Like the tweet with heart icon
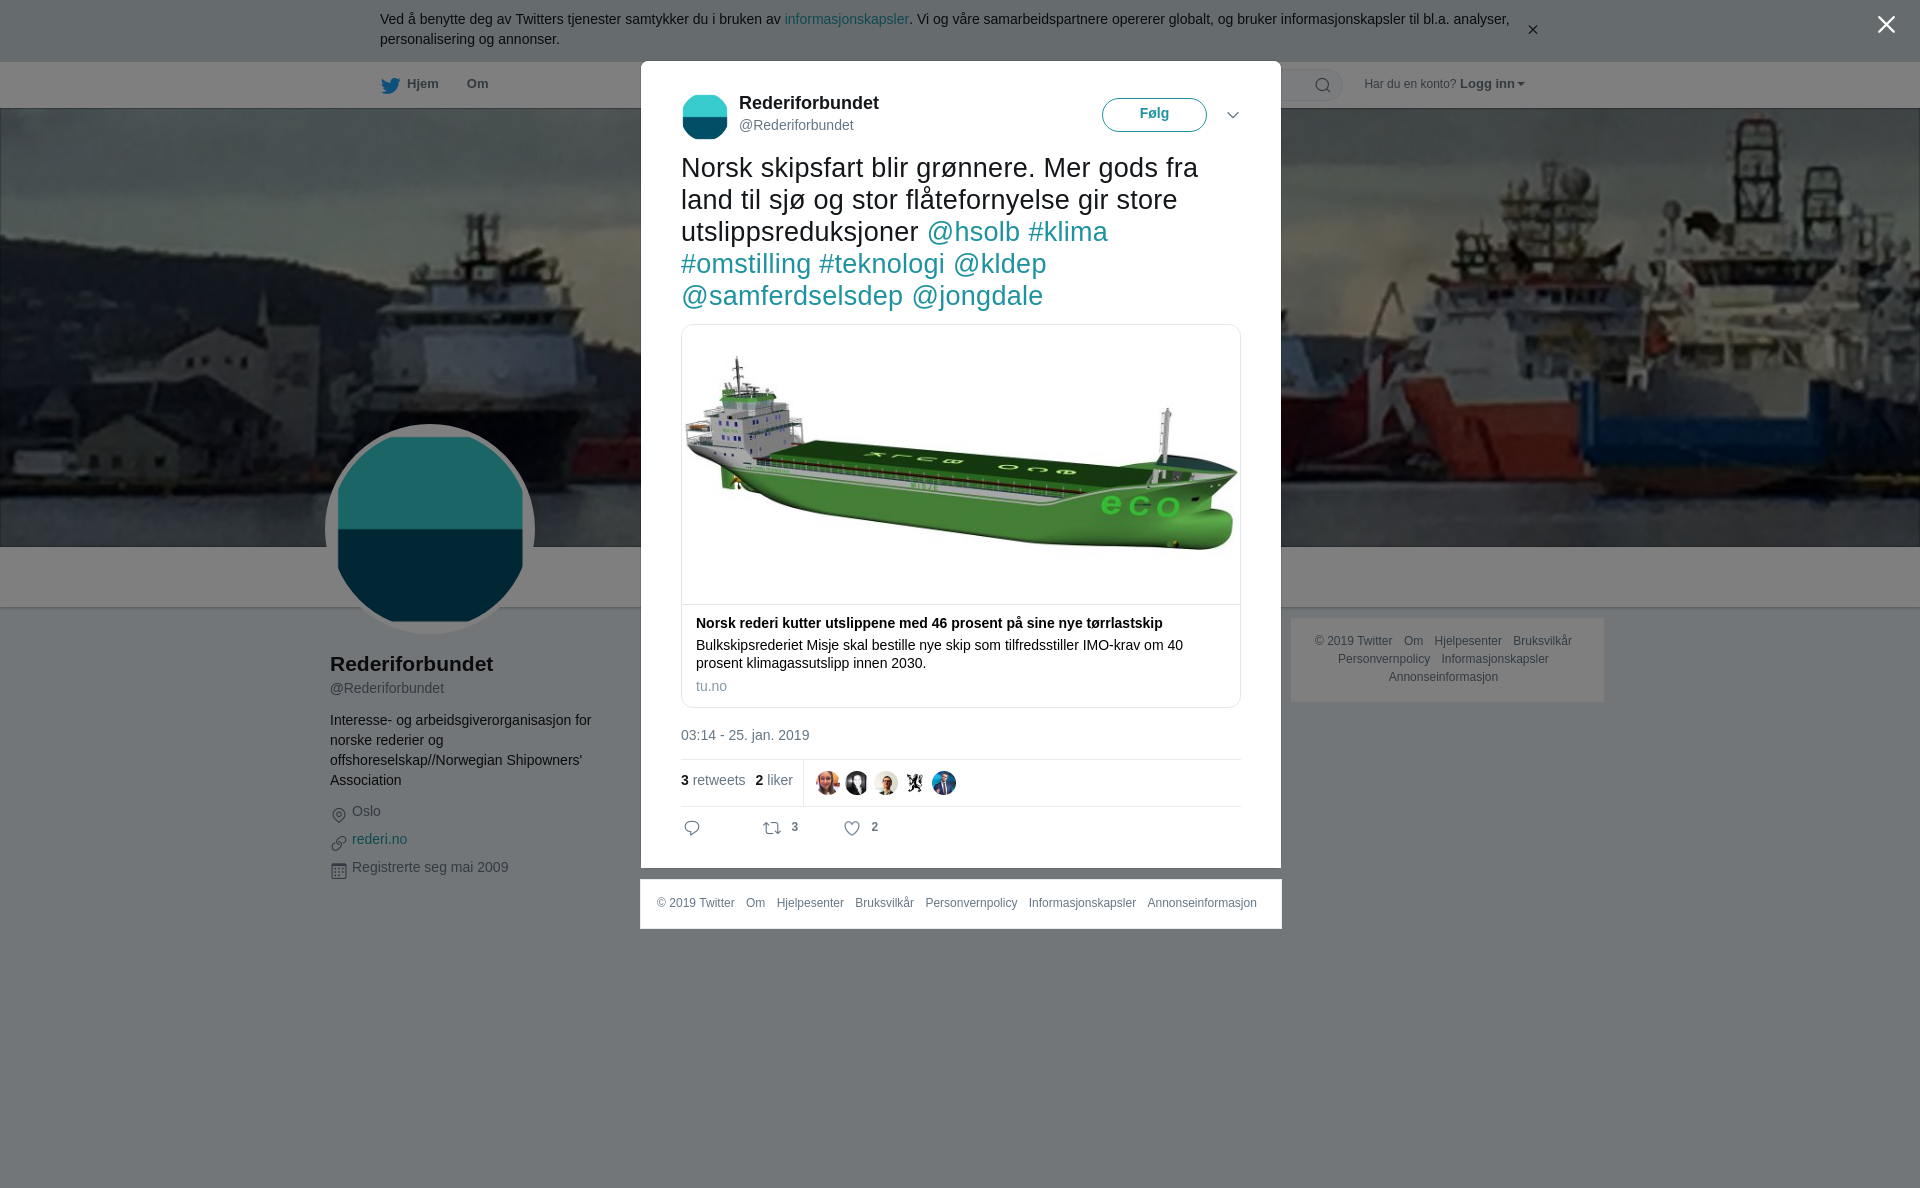Image resolution: width=1920 pixels, height=1188 pixels. 852,828
